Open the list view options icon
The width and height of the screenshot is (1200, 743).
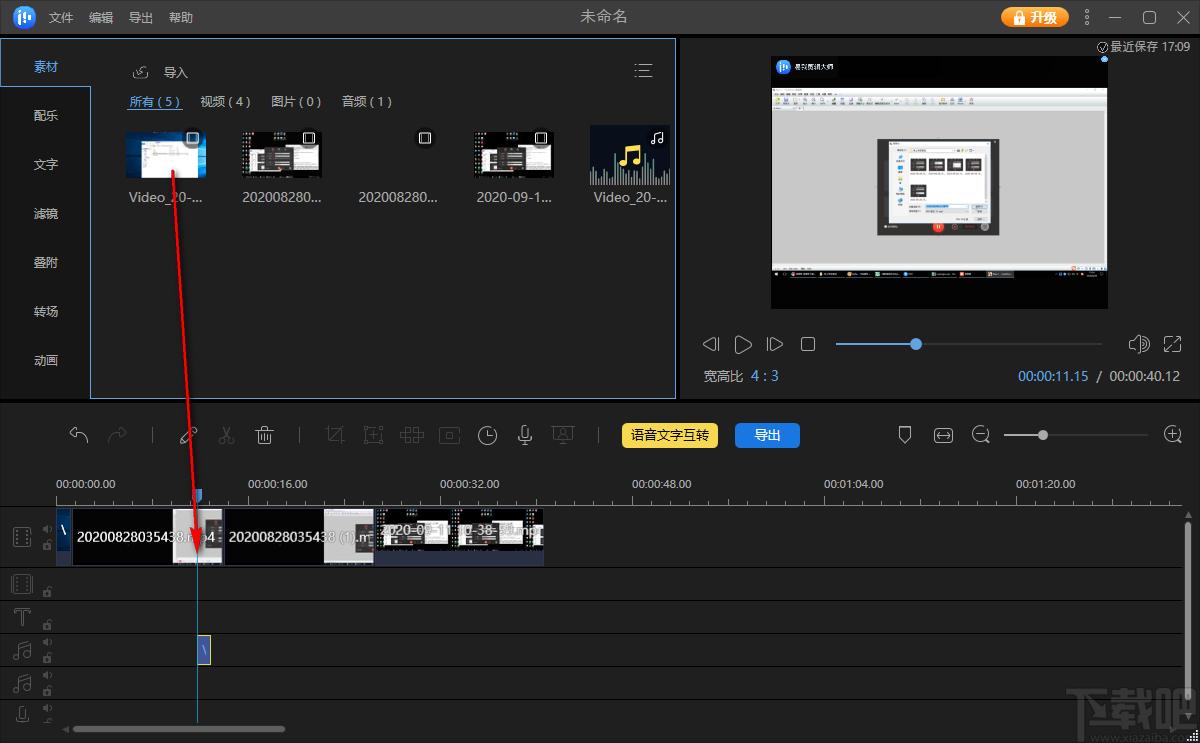pyautogui.click(x=643, y=70)
